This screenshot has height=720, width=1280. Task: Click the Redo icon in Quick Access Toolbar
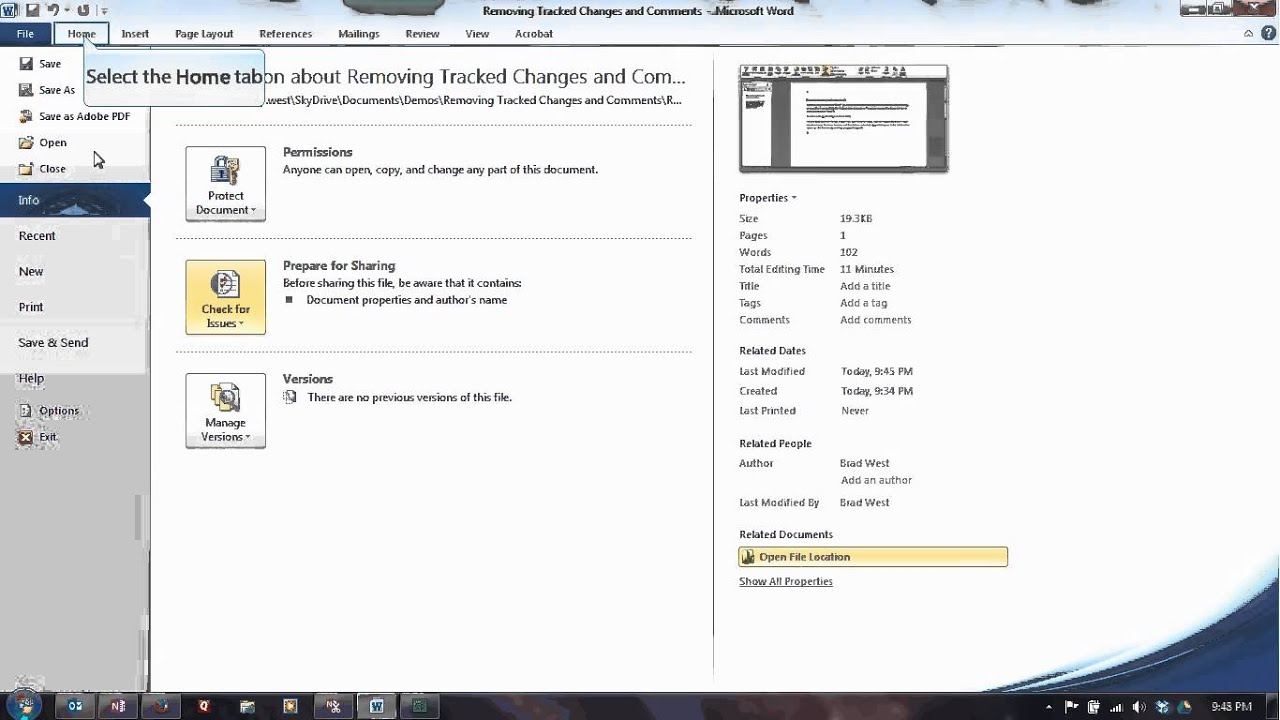83,10
